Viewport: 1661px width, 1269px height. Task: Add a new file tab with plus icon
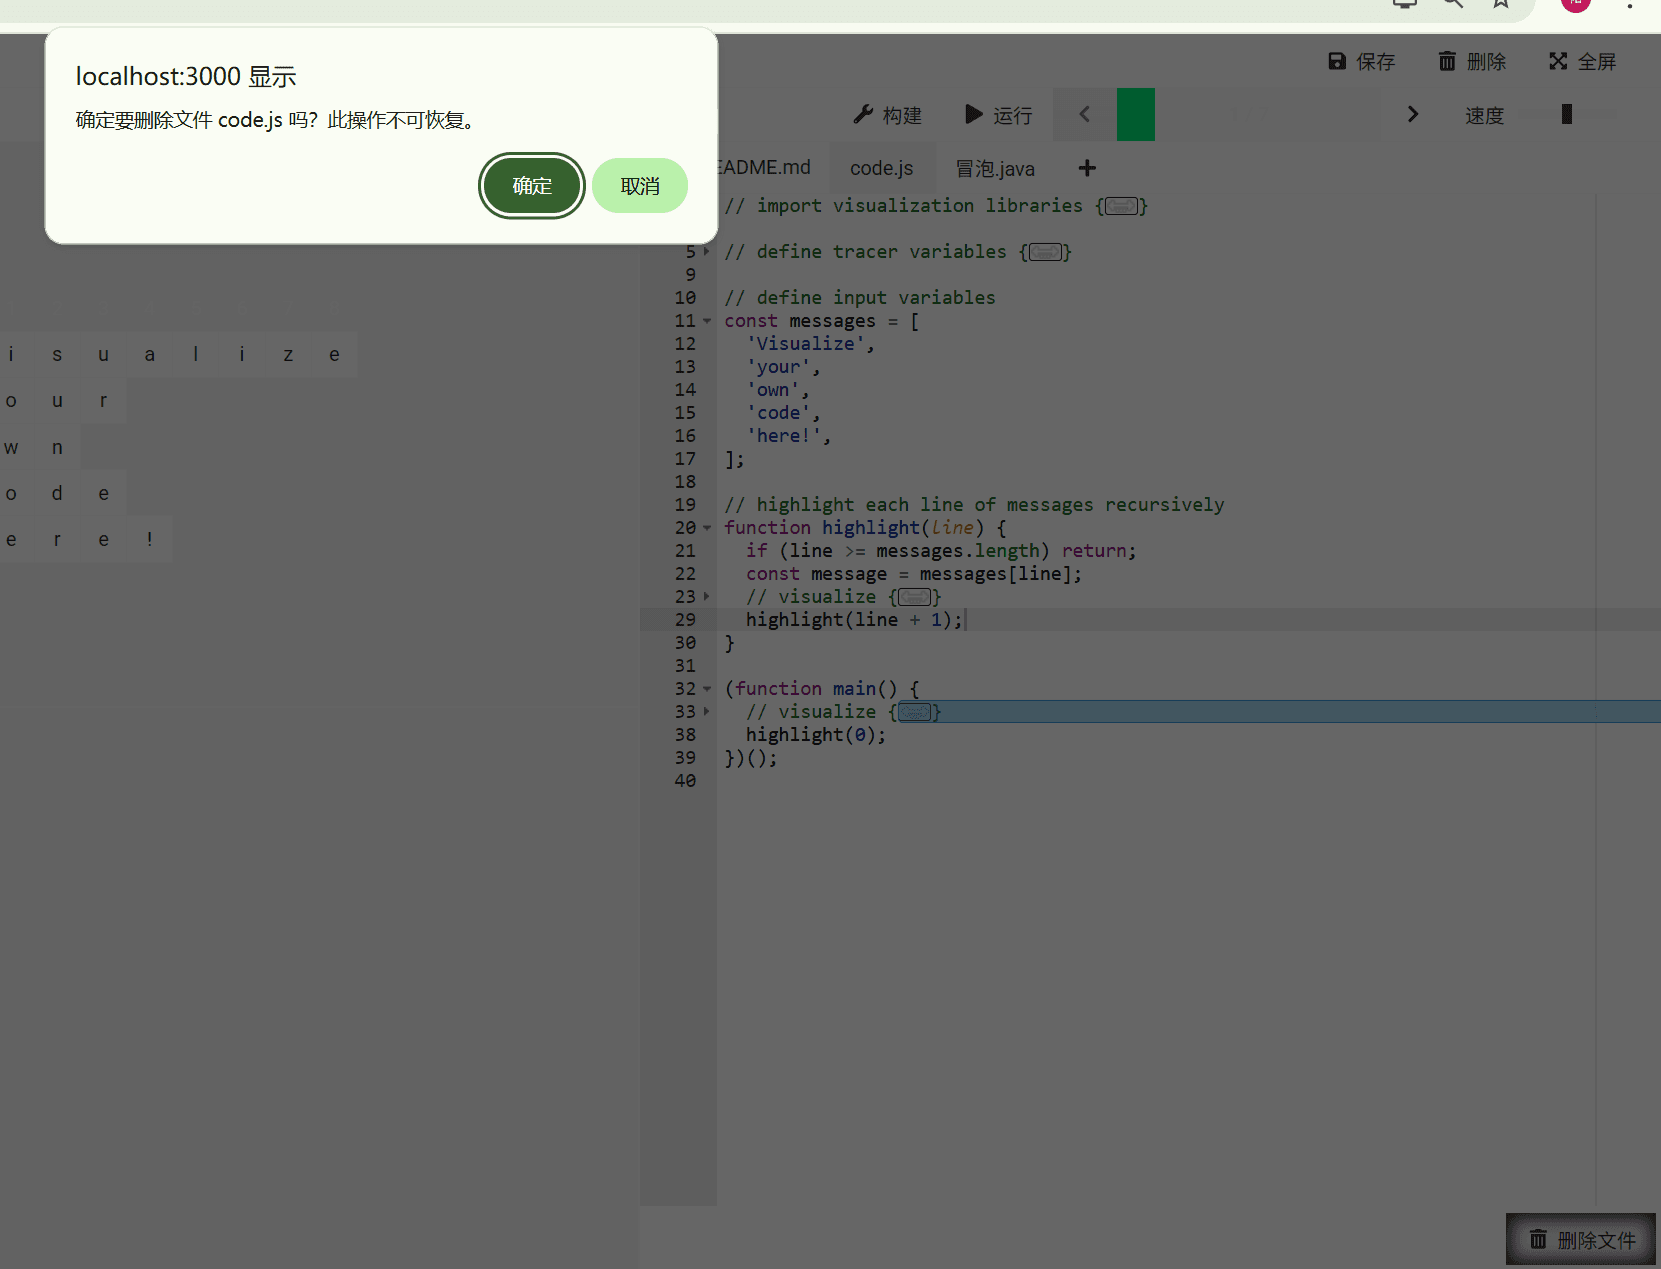coord(1087,168)
